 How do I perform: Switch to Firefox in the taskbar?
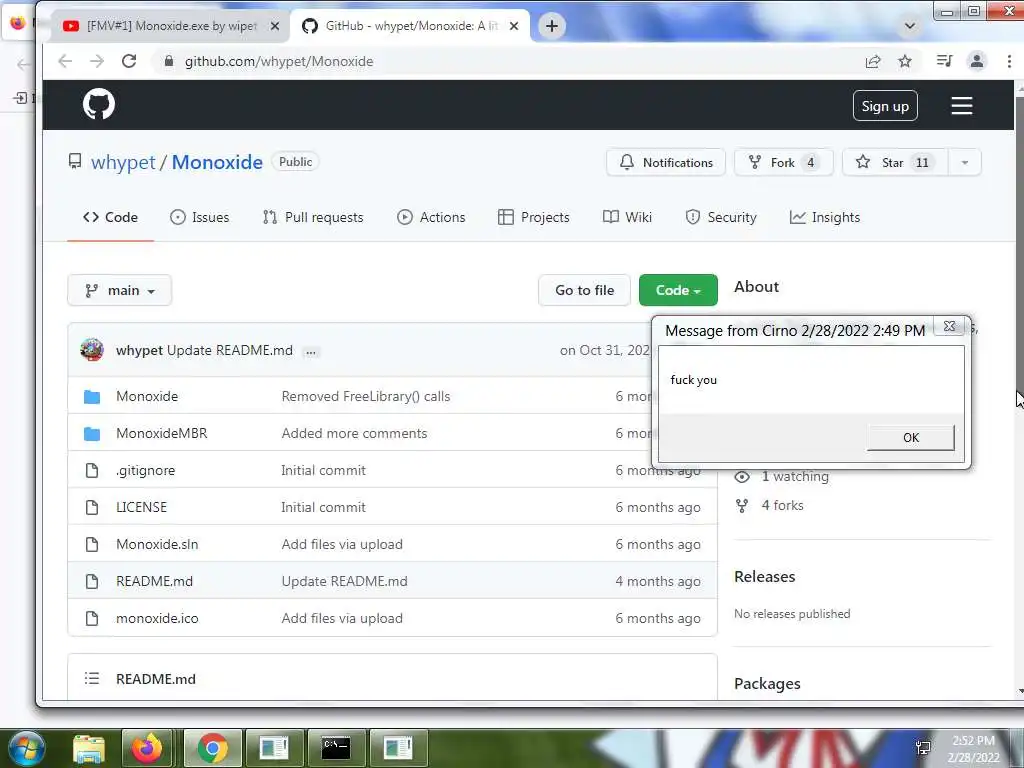click(x=147, y=748)
